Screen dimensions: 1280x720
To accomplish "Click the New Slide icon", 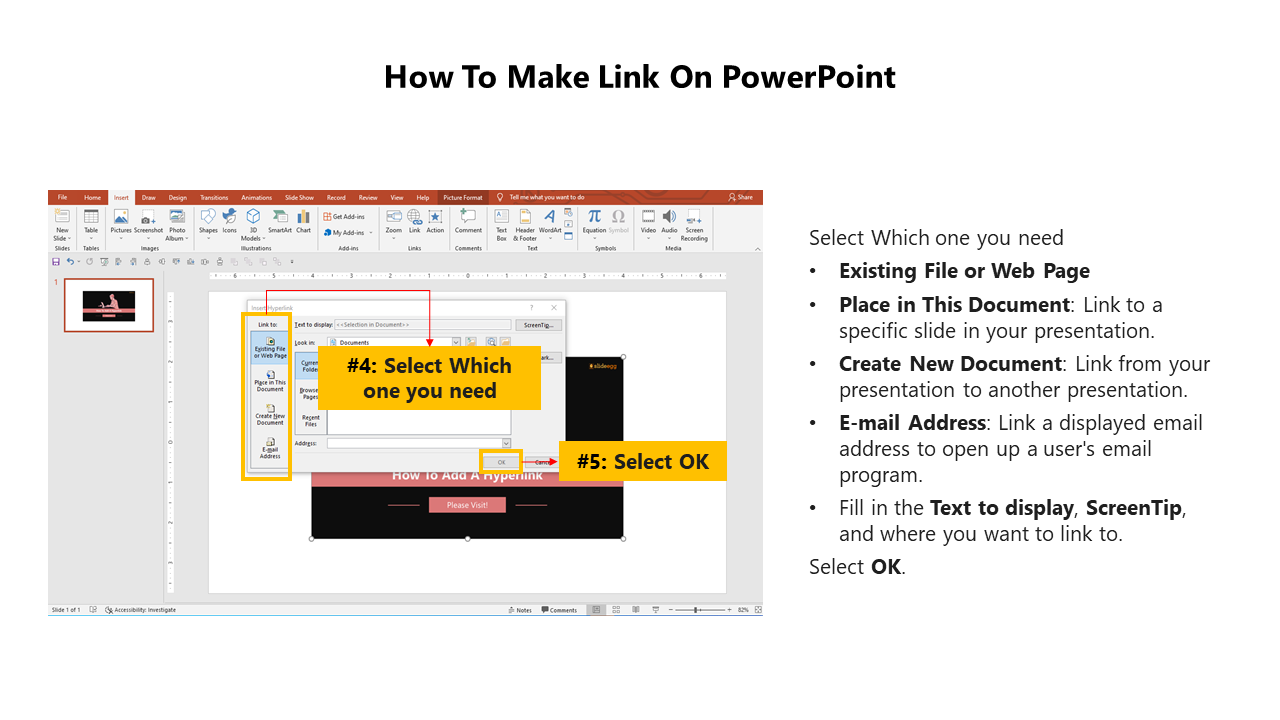I will point(62,217).
